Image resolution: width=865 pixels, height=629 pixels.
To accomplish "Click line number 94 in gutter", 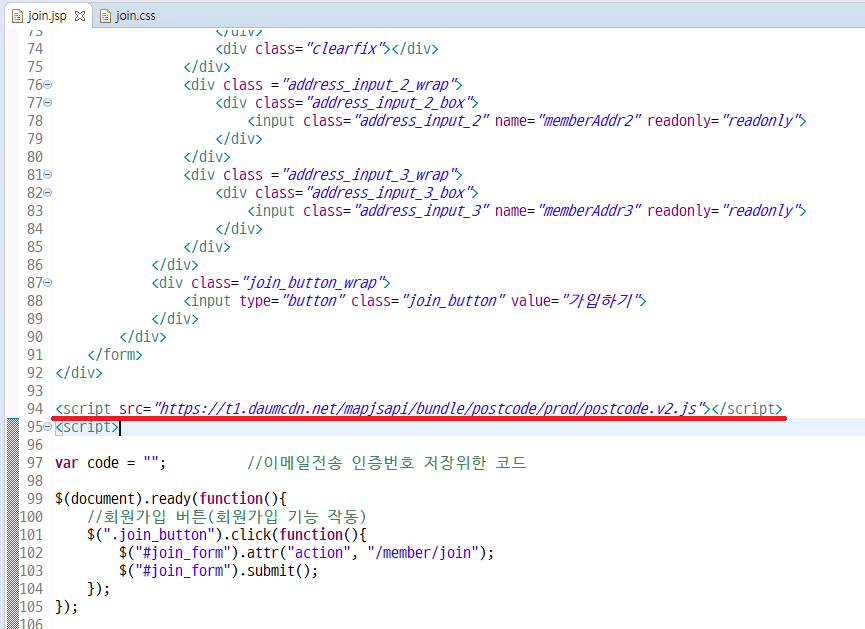I will tap(35, 408).
